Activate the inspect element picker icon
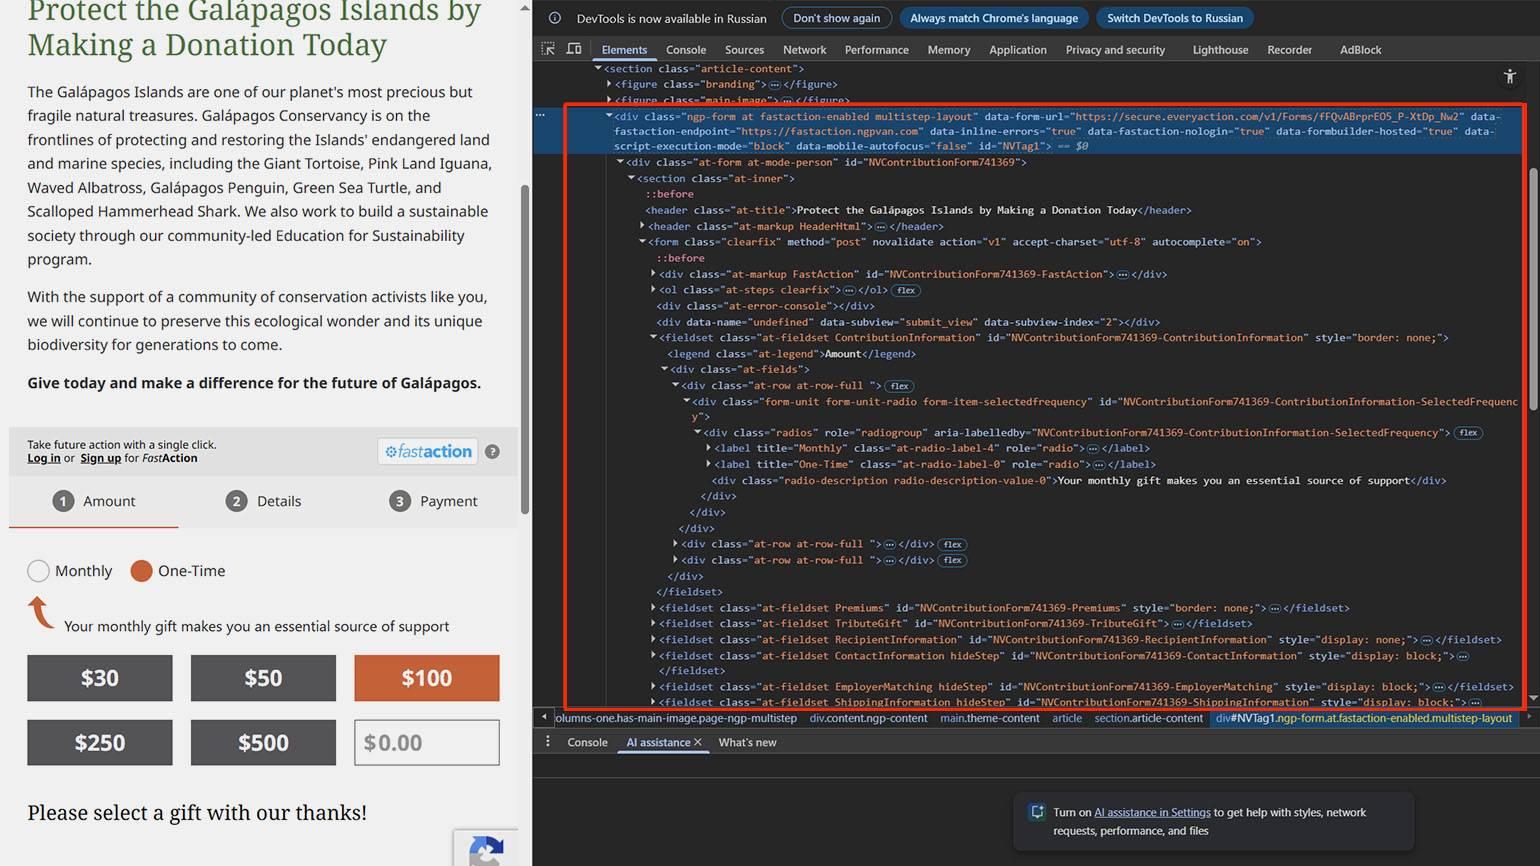The height and width of the screenshot is (866, 1540). [x=548, y=49]
